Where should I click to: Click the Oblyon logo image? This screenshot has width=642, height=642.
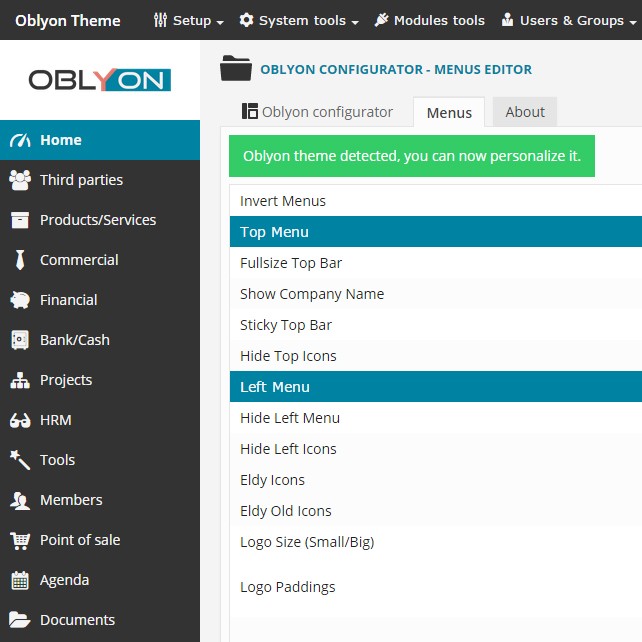99,80
